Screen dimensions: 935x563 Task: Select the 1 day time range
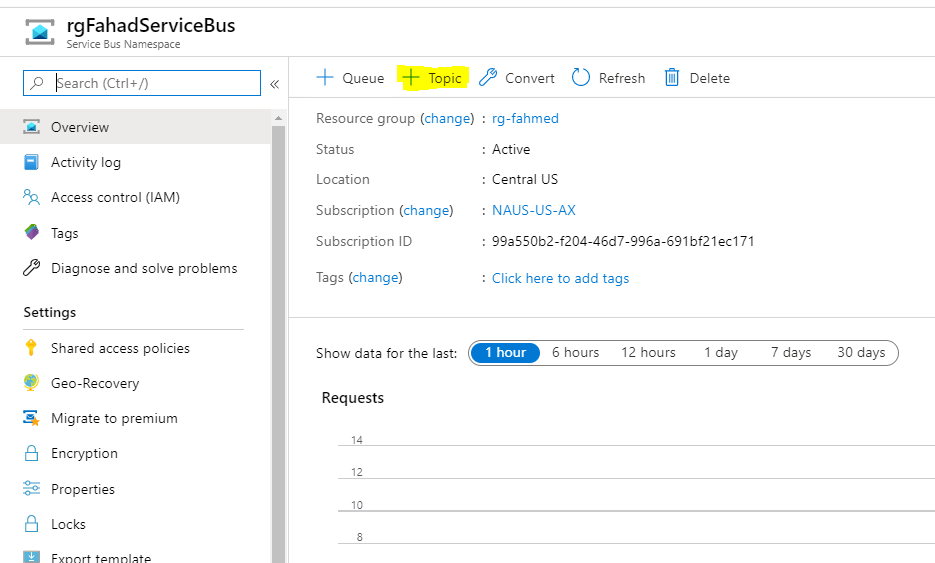point(721,352)
